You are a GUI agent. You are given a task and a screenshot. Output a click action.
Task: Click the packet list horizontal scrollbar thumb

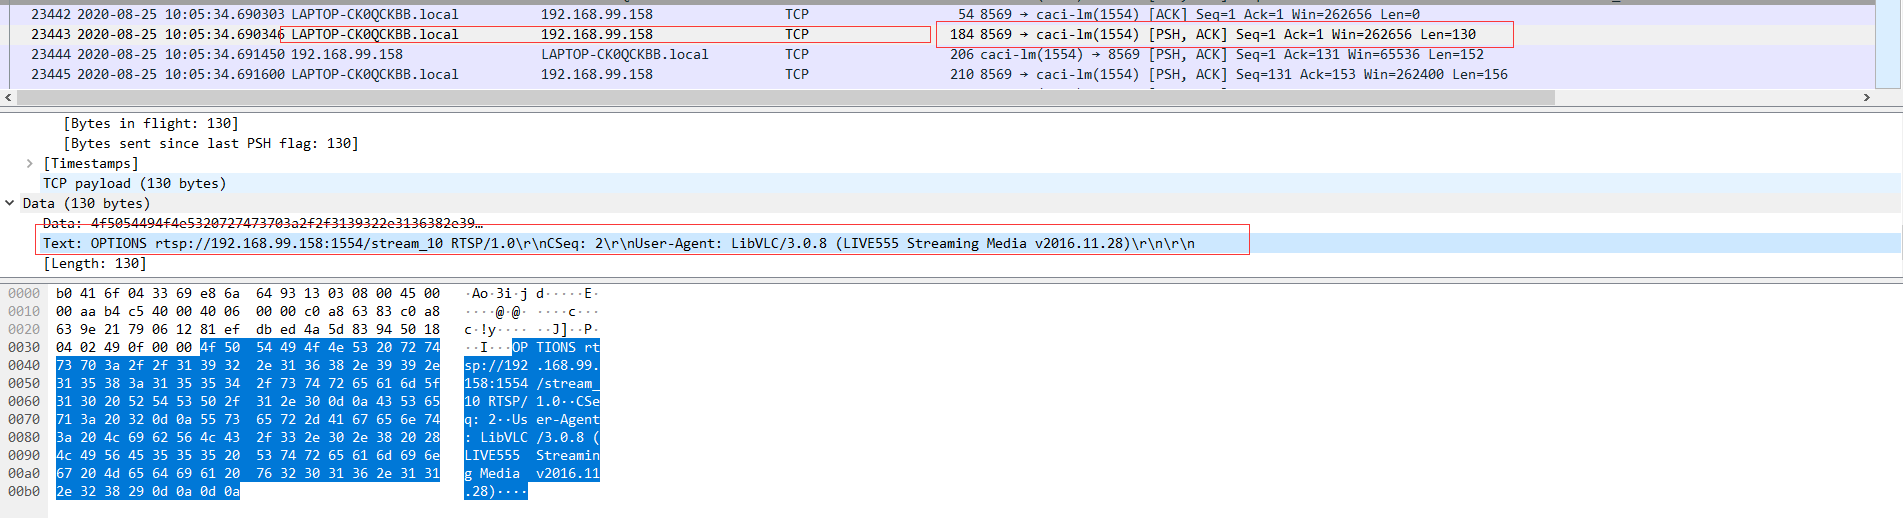[x=785, y=97]
